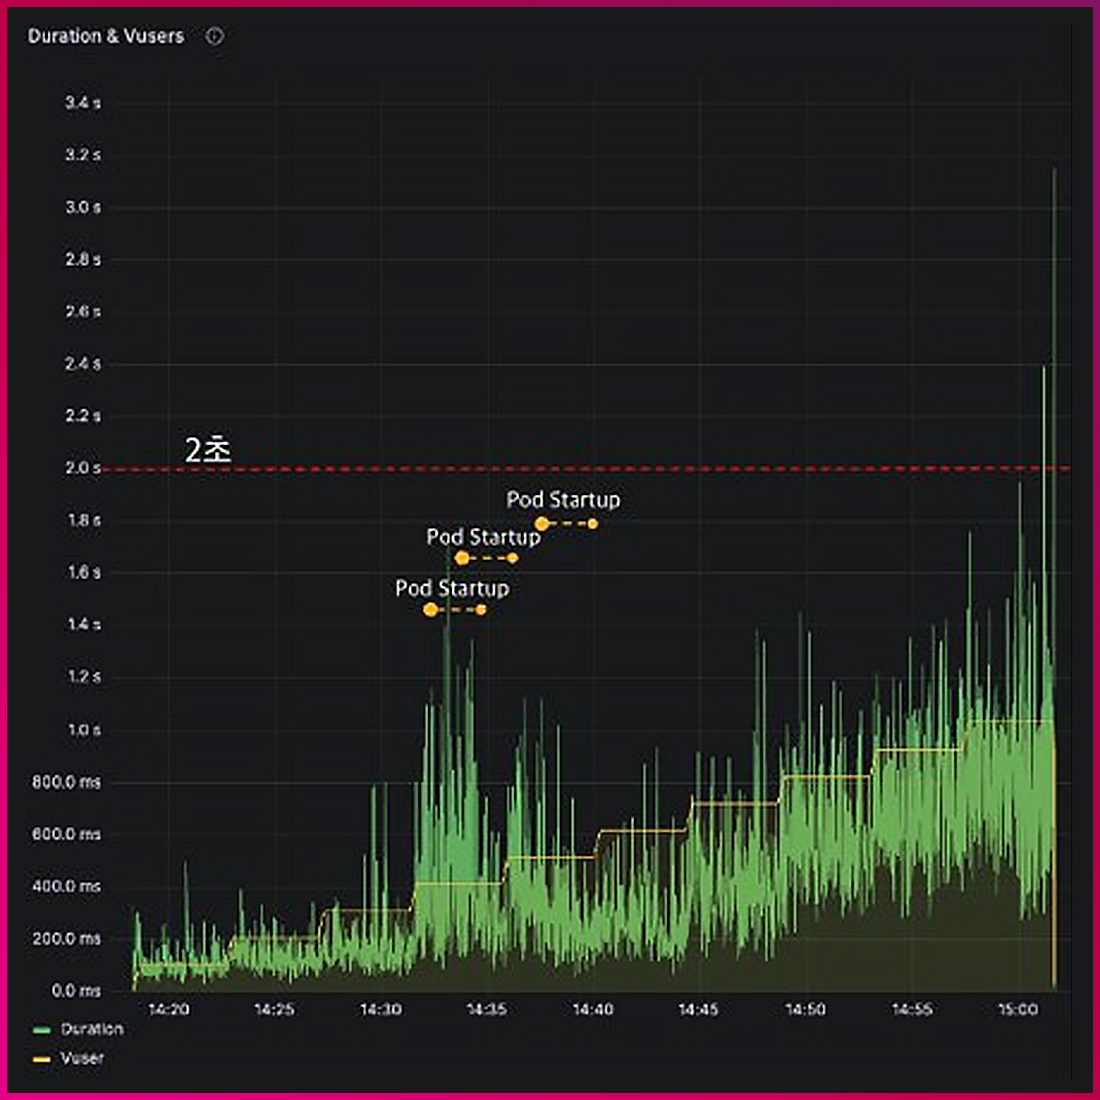The width and height of the screenshot is (1100, 1100).
Task: Select the middle Pod Startup annotation label
Action: [483, 537]
